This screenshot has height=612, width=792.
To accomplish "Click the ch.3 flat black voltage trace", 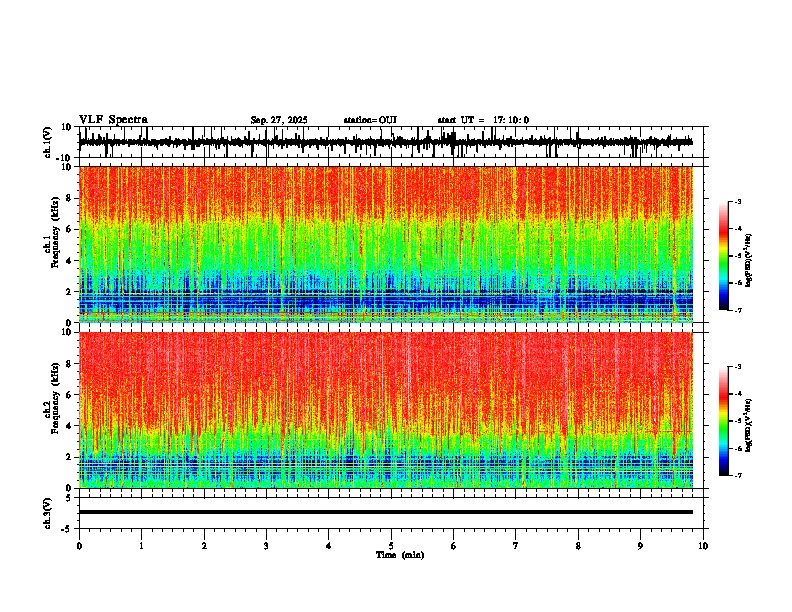I will (386, 512).
